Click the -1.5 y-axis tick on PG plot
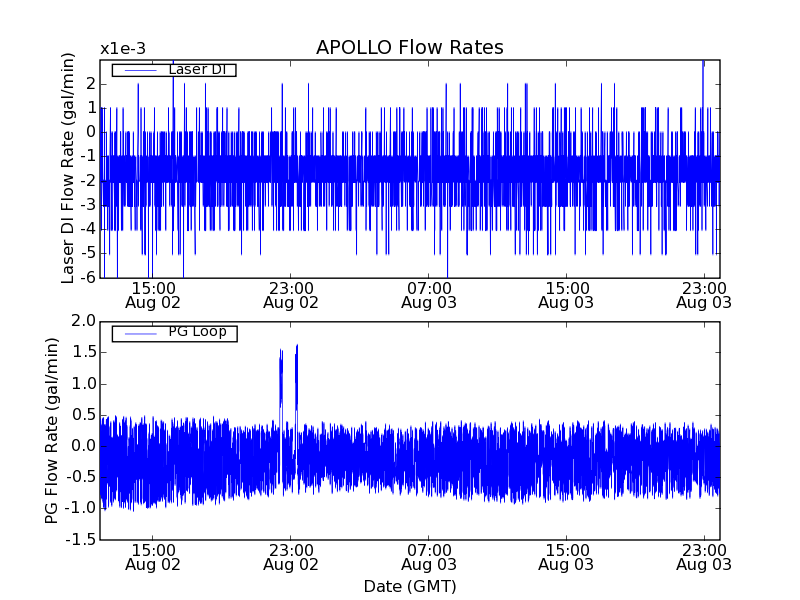The width and height of the screenshot is (800, 600). pyautogui.click(x=80, y=540)
